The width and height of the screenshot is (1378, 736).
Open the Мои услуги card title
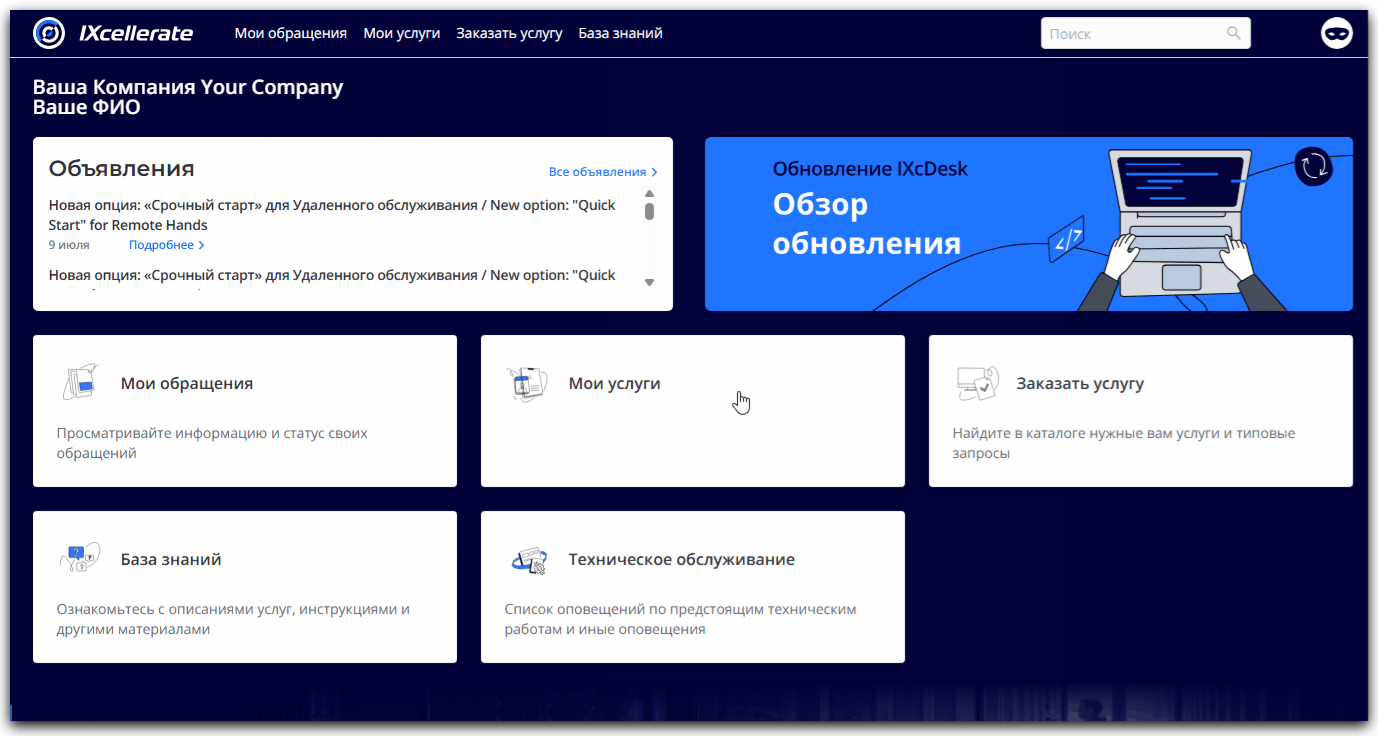coord(615,383)
